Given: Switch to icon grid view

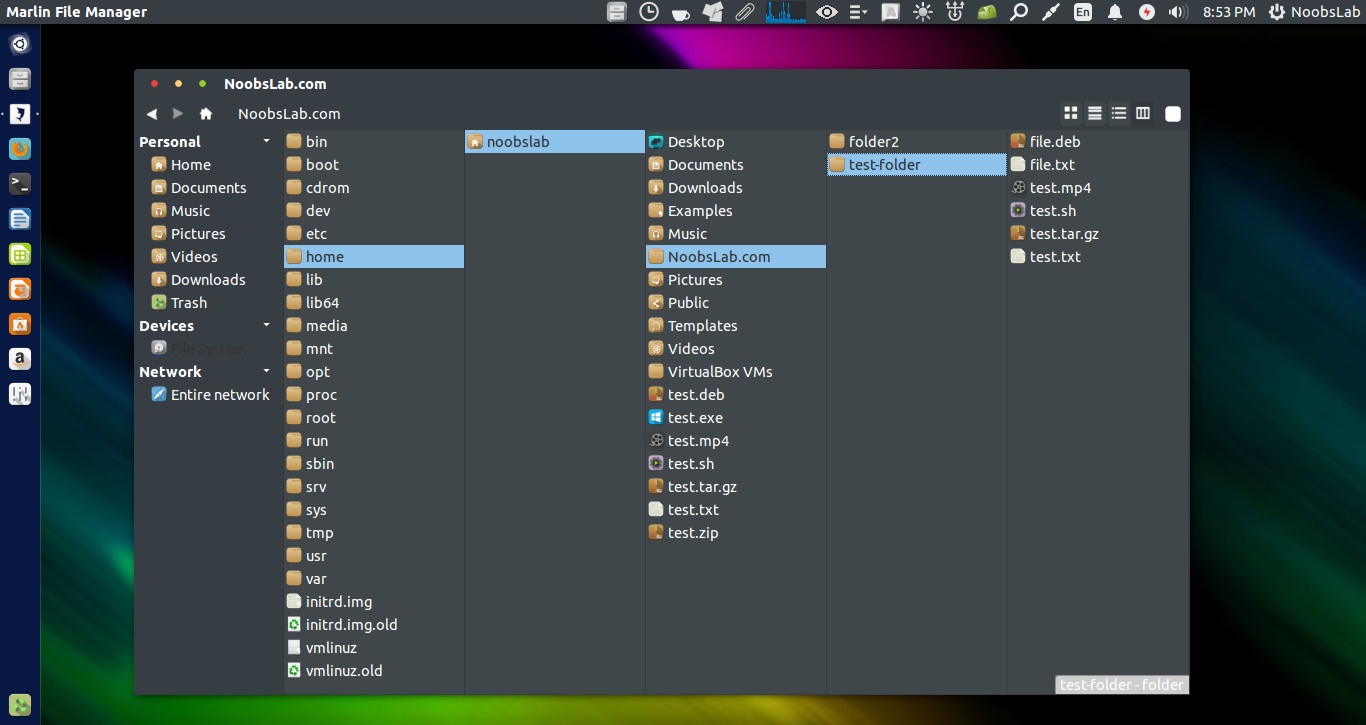Looking at the screenshot, I should point(1071,114).
